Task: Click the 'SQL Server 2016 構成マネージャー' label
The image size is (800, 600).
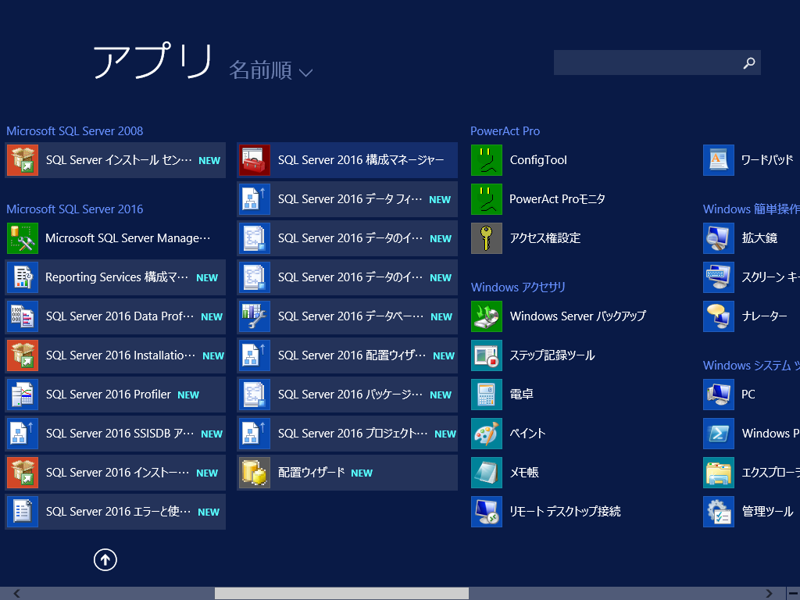Action: (361, 160)
